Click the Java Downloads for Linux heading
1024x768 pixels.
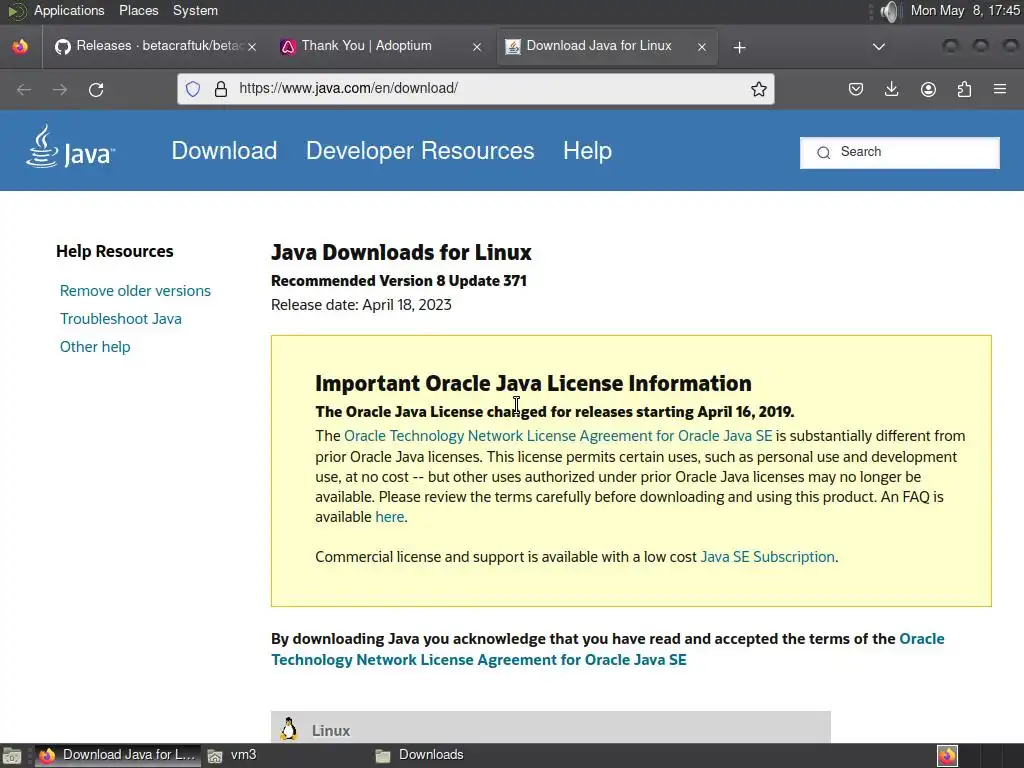point(401,253)
